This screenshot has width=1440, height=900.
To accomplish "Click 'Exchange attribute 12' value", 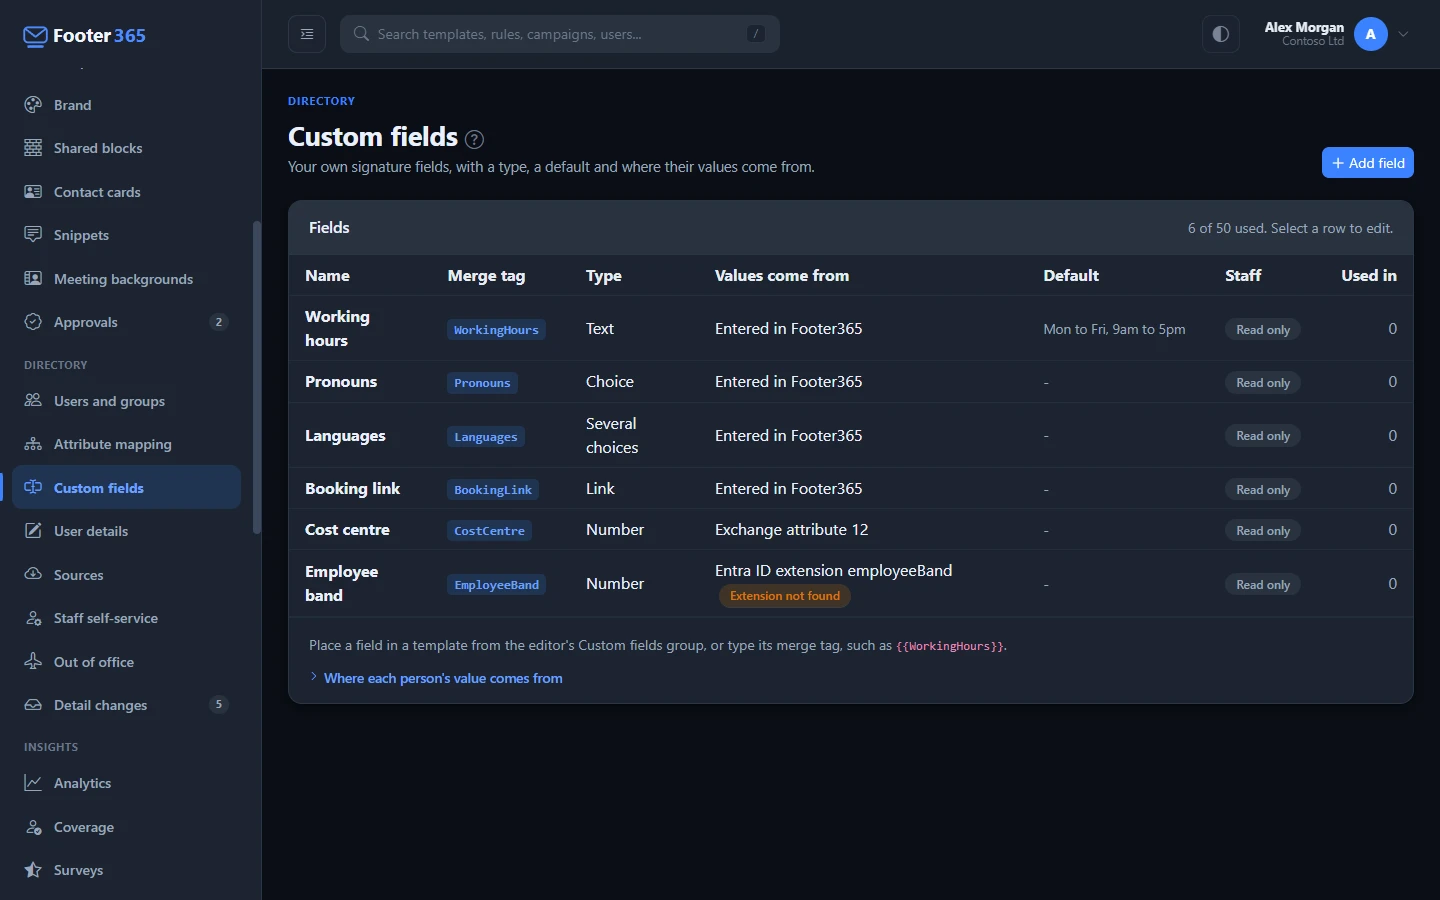I will 792,530.
